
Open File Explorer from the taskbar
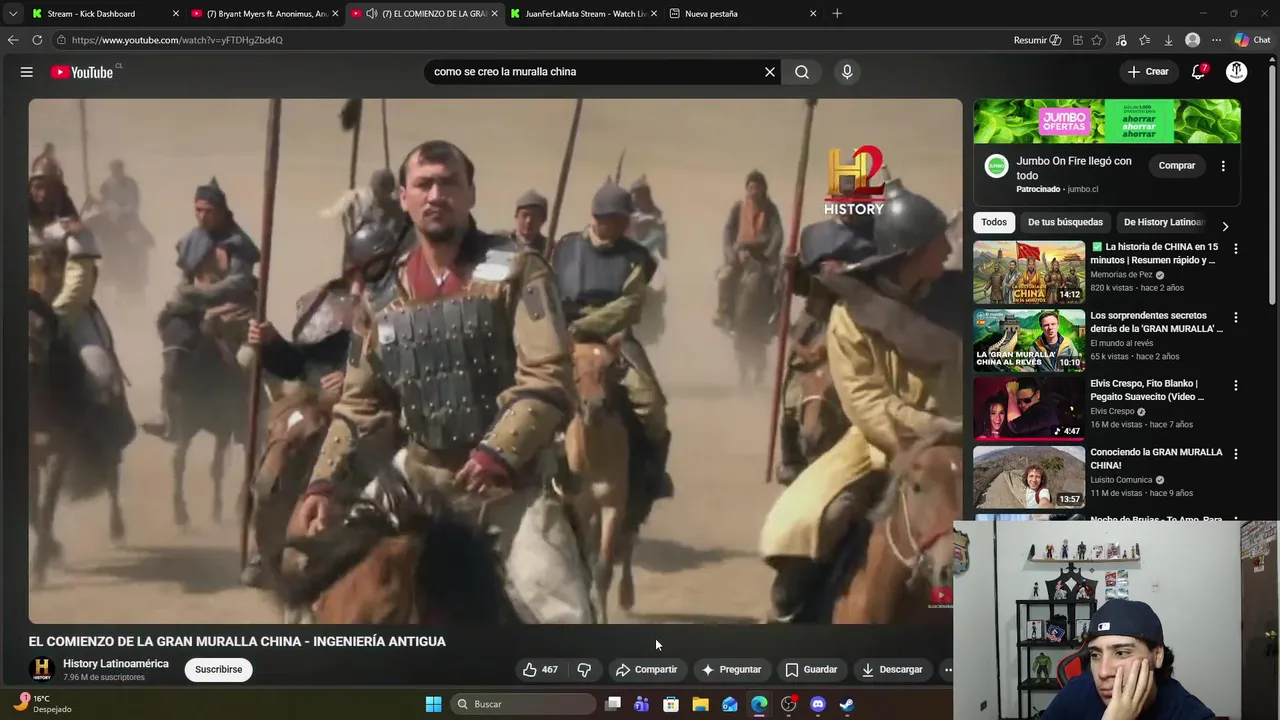(700, 704)
